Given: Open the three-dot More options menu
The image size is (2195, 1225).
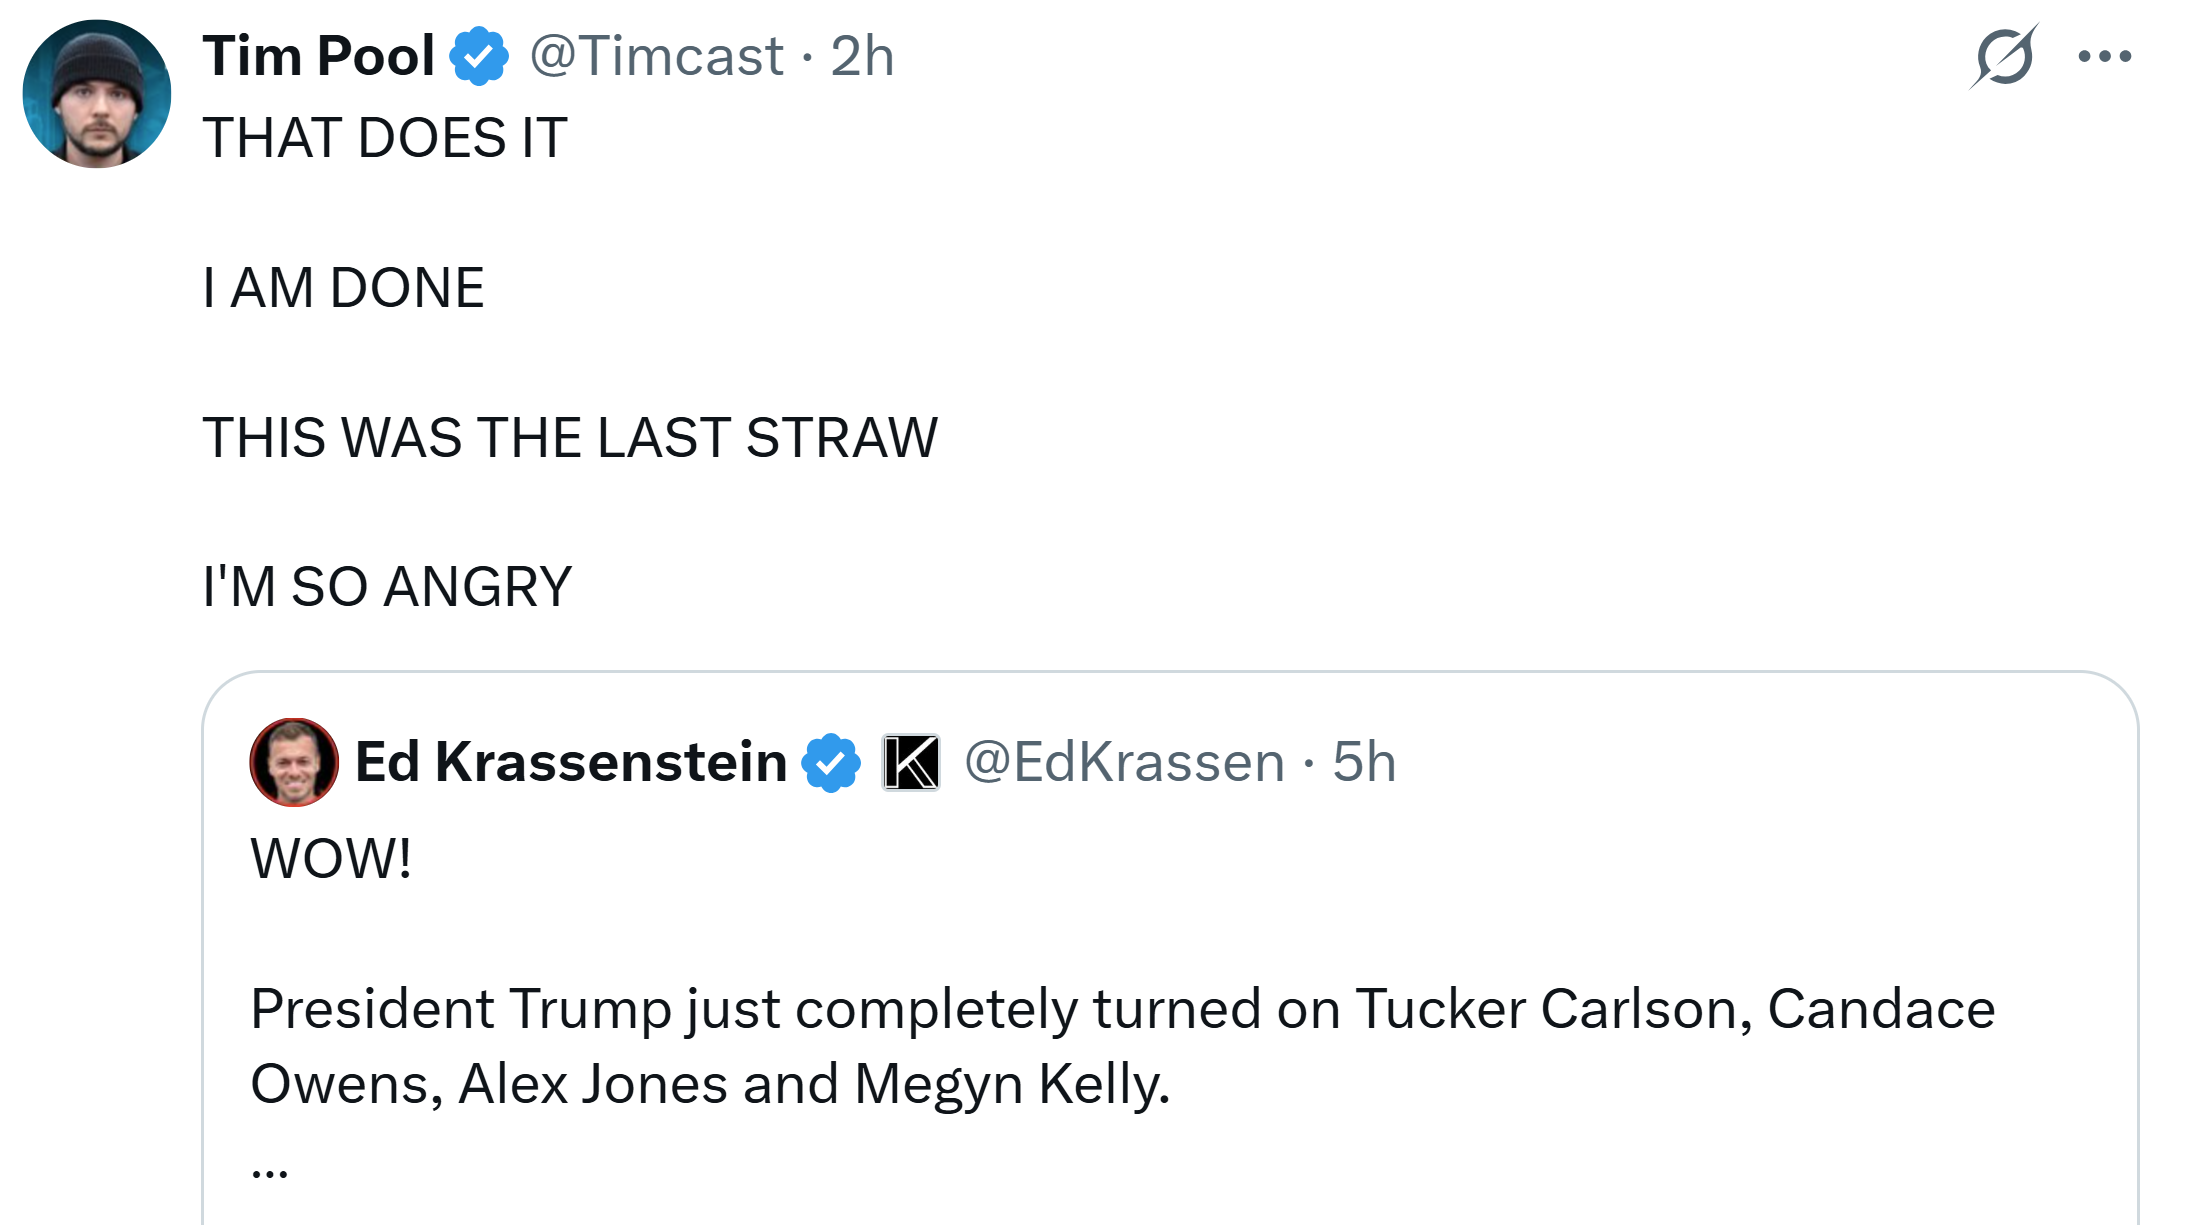Looking at the screenshot, I should pyautogui.click(x=2104, y=57).
